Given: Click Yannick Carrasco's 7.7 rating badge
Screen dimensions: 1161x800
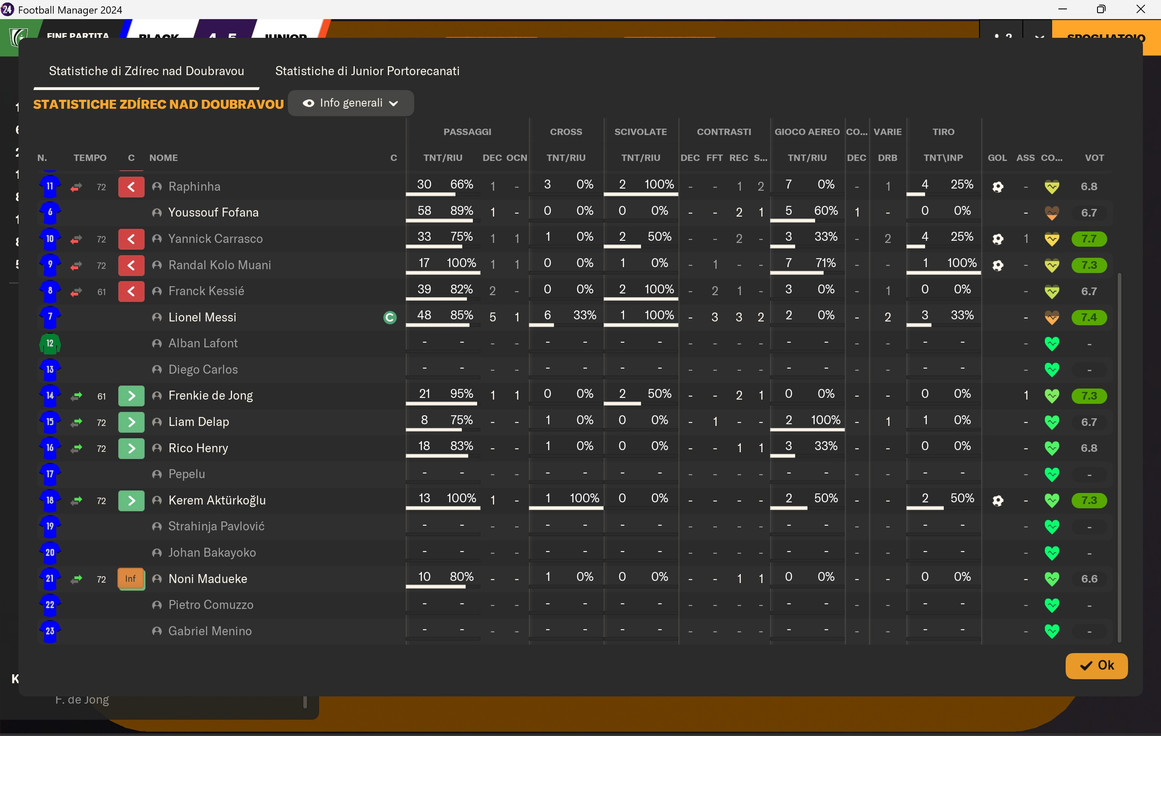Looking at the screenshot, I should [1088, 239].
